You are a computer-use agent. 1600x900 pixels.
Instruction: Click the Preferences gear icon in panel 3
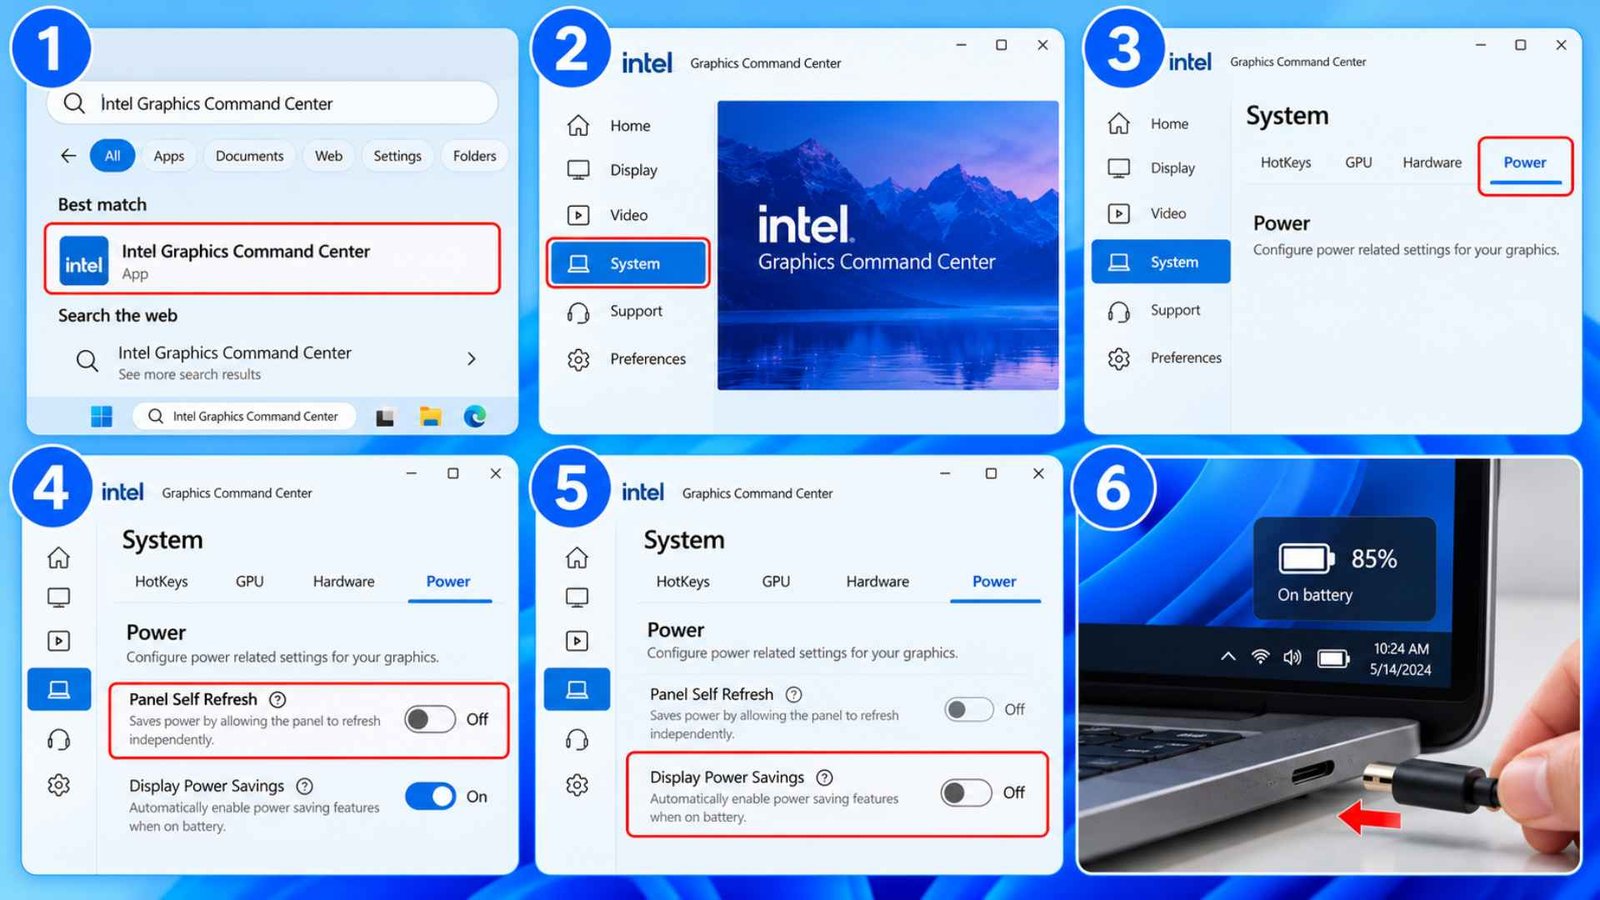[x=1119, y=358]
